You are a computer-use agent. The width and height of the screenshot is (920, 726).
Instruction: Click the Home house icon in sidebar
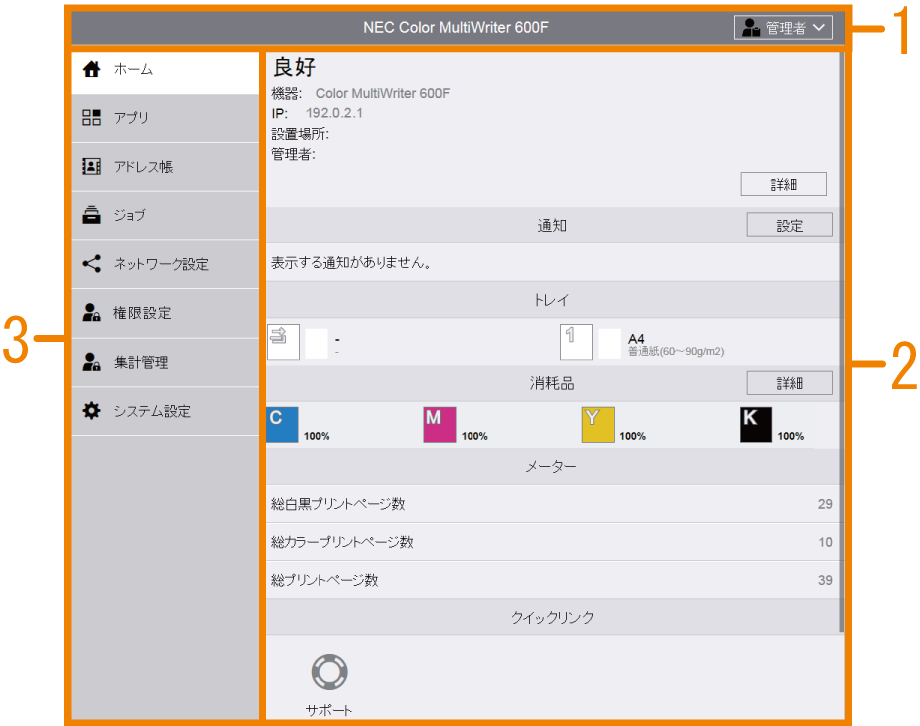click(x=92, y=70)
